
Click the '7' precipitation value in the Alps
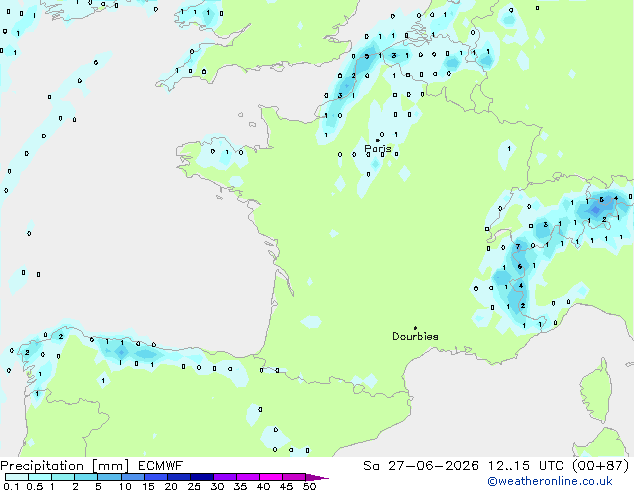click(x=518, y=246)
